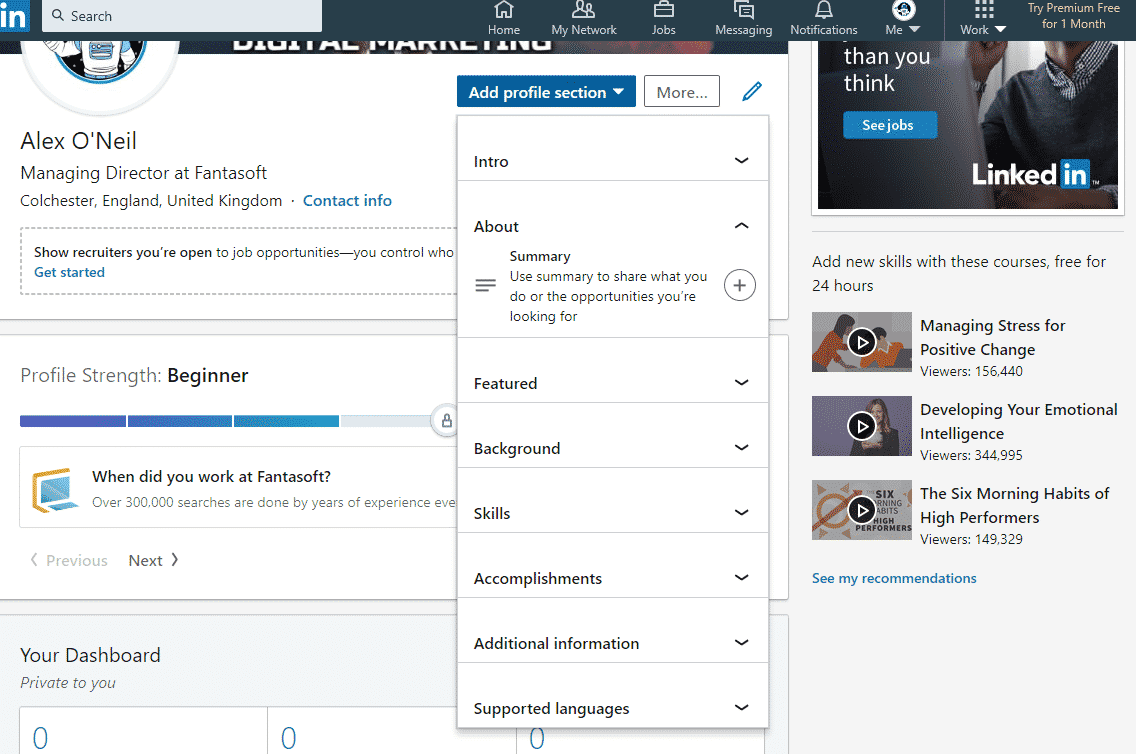The image size is (1136, 754).
Task: Click the second dashboard 0 count
Action: (x=288, y=738)
